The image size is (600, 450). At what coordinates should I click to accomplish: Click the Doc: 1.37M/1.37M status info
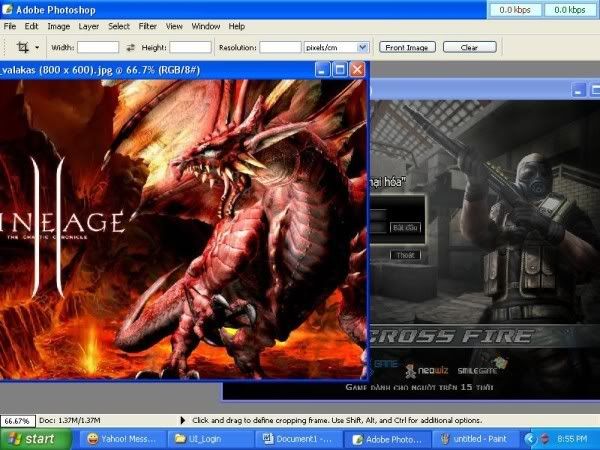[70, 421]
